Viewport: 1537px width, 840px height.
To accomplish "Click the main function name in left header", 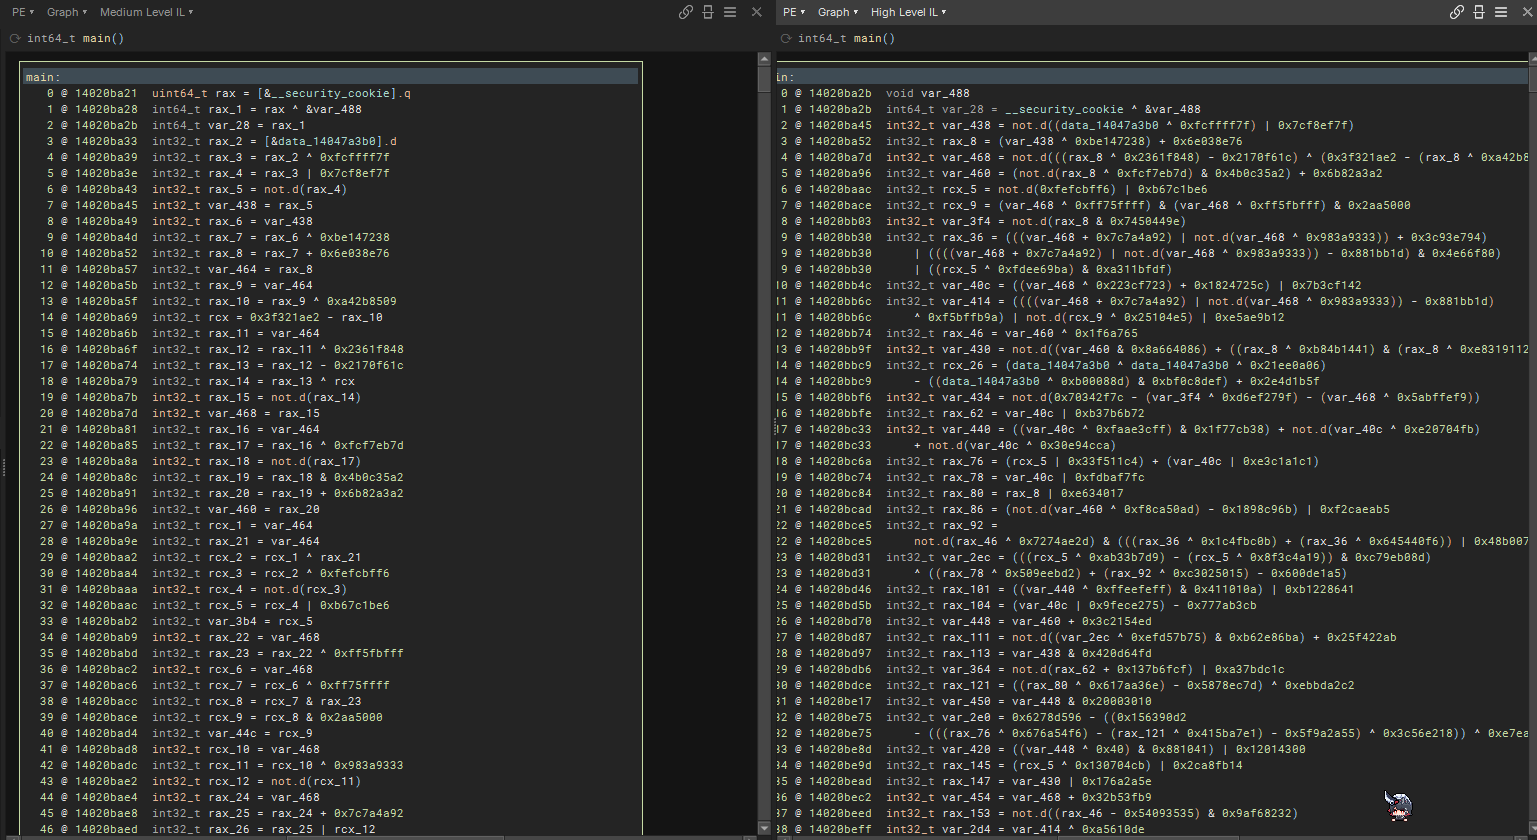I will point(97,38).
